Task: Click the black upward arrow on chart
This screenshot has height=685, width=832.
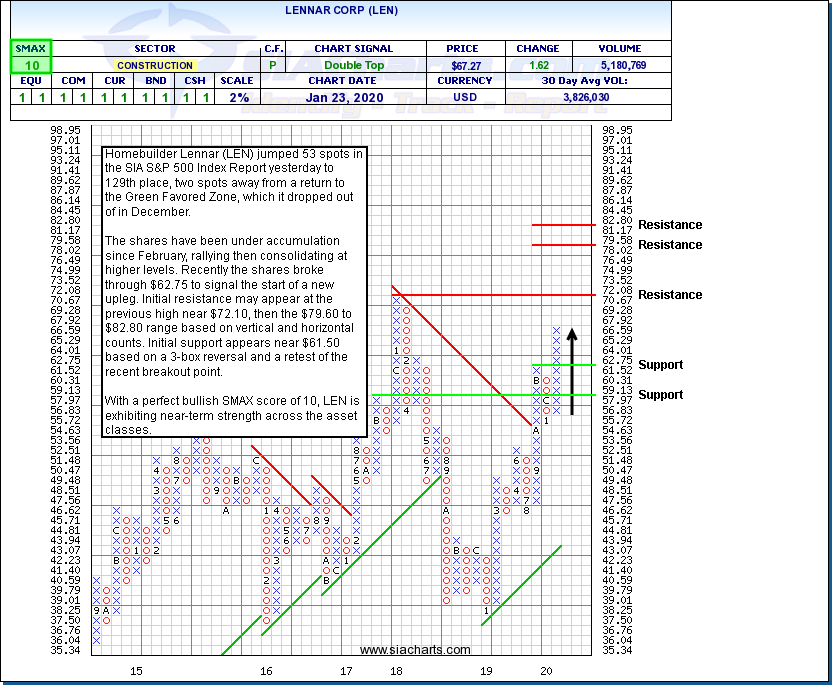Action: tap(572, 370)
